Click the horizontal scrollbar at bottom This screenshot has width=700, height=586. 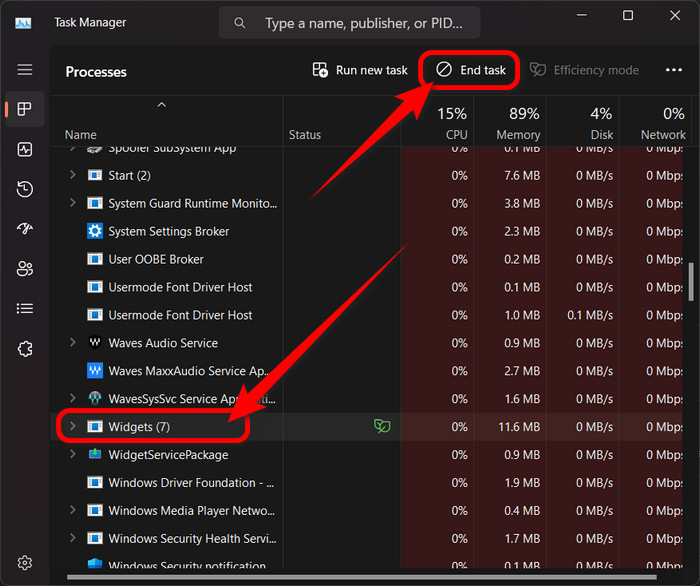tap(362, 577)
